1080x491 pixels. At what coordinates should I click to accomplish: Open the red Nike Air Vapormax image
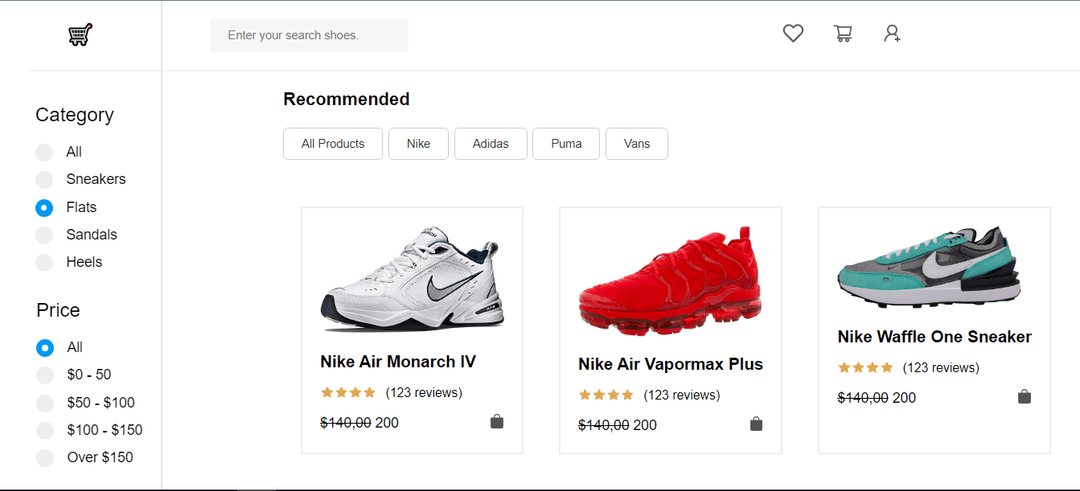(670, 280)
